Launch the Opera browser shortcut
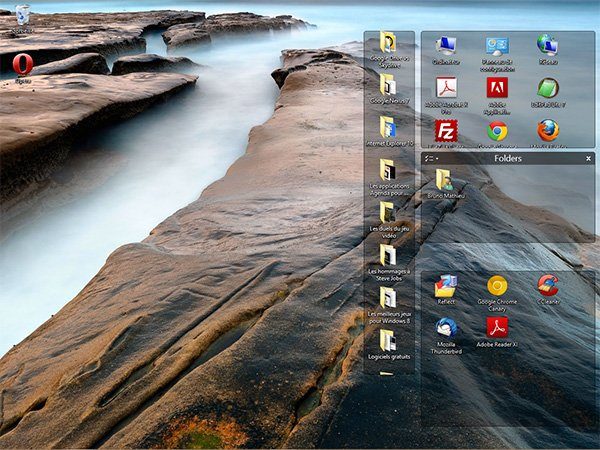 [x=23, y=68]
